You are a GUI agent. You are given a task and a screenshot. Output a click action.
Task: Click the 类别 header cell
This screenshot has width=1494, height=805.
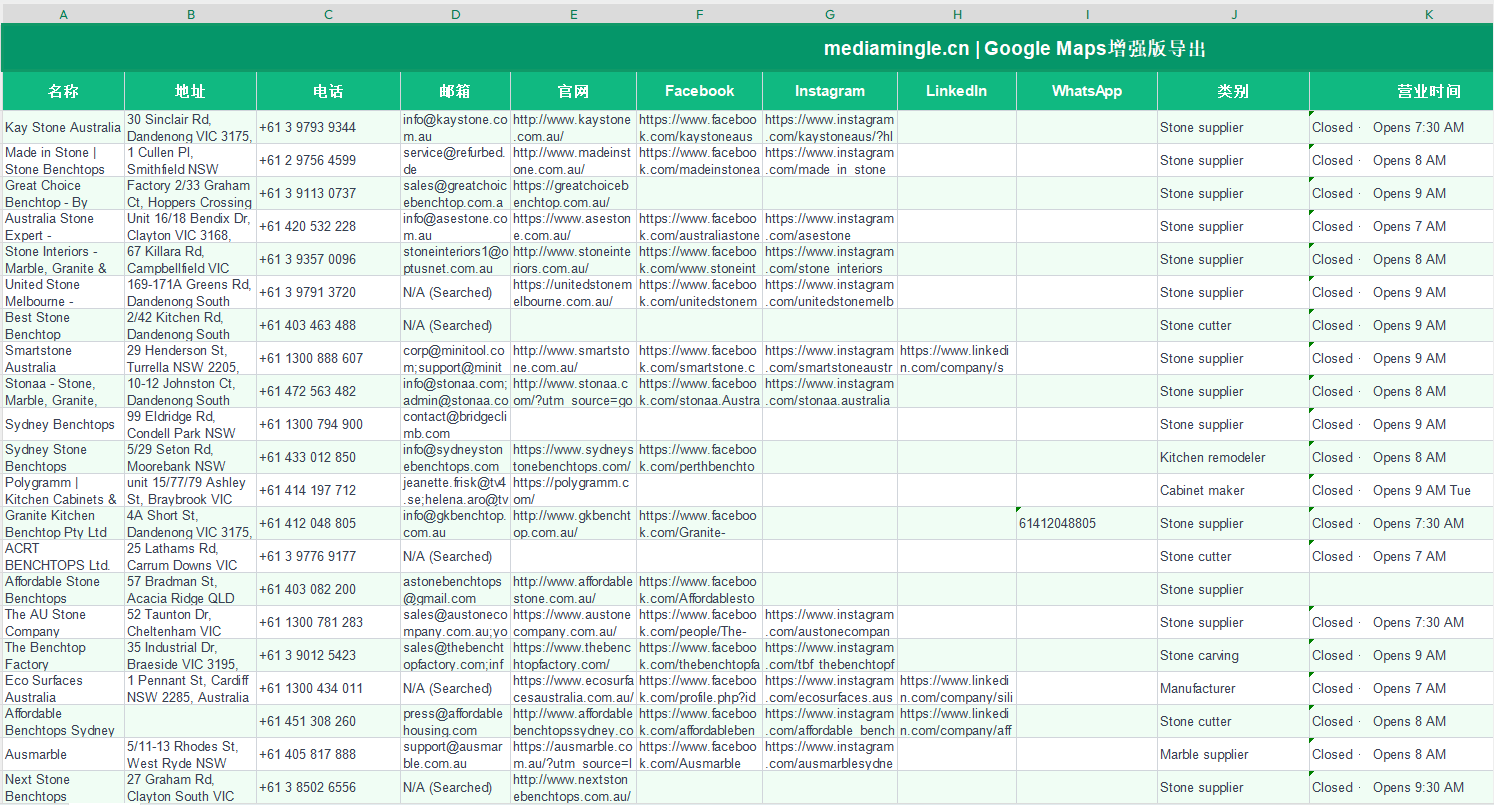[1233, 91]
